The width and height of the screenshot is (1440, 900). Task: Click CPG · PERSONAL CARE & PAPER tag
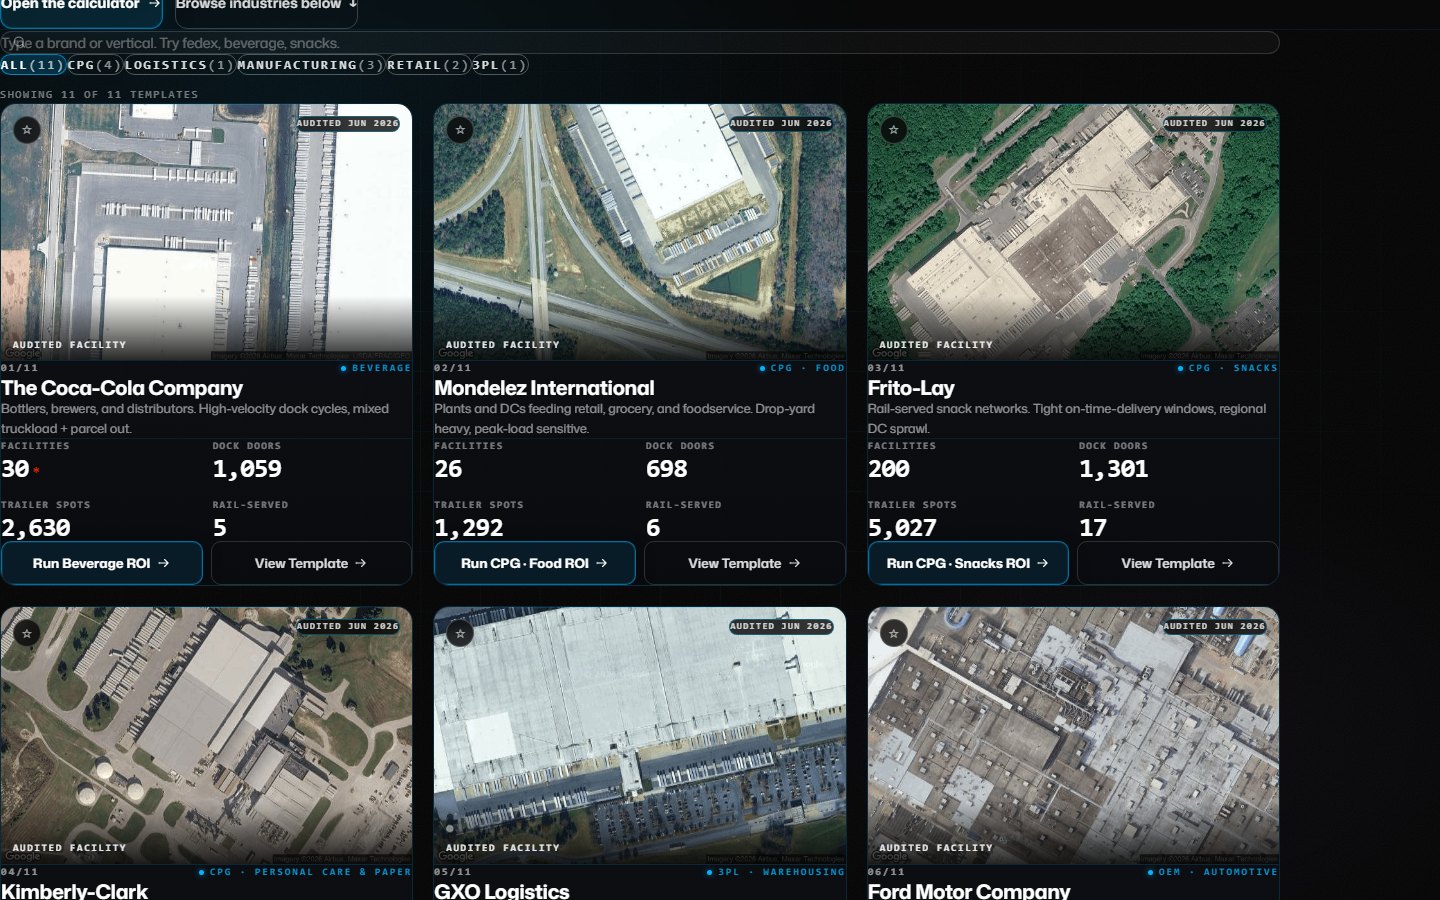point(305,872)
